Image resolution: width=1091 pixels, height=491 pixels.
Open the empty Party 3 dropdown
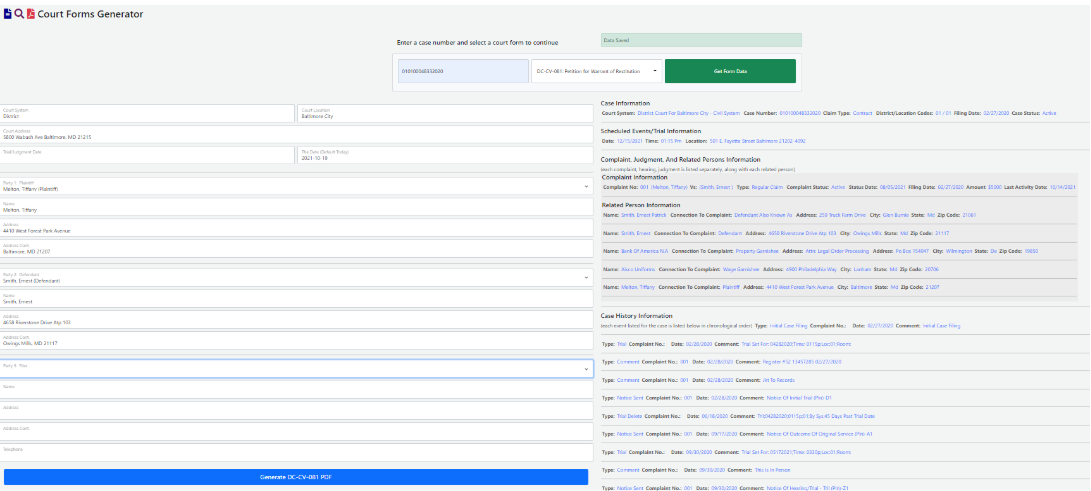tap(295, 369)
